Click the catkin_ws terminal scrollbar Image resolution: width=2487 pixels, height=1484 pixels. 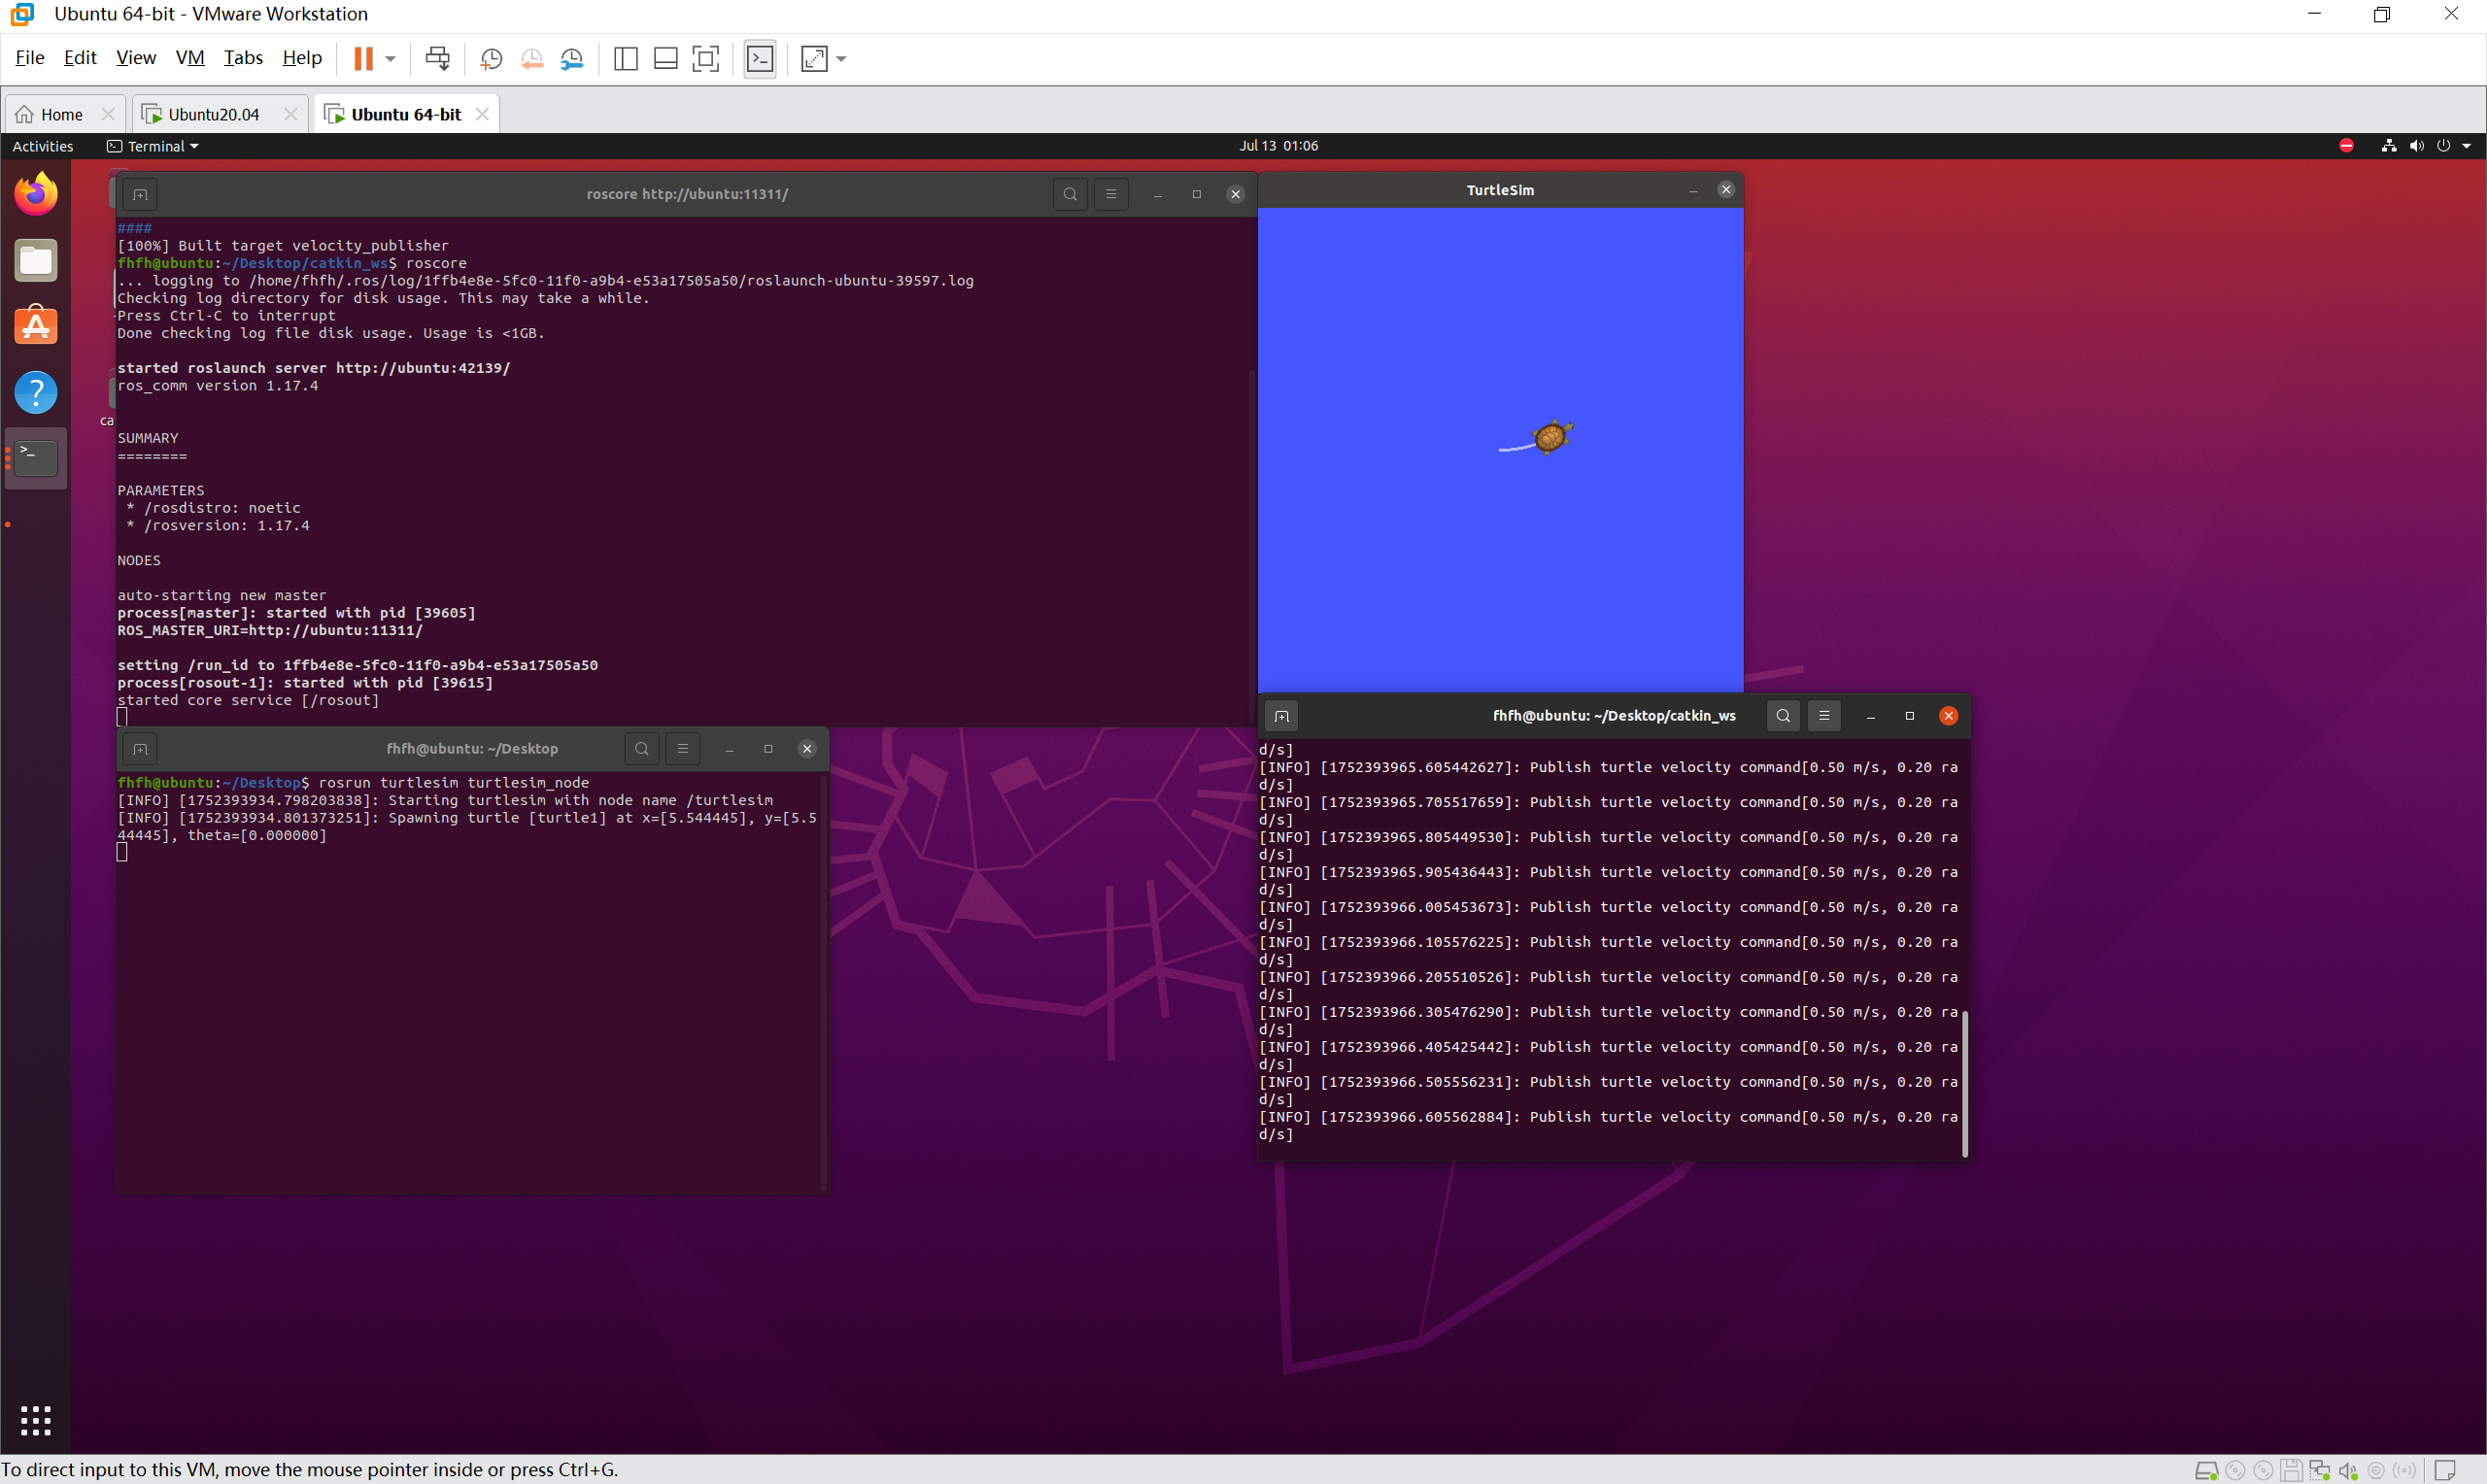(x=1965, y=1083)
